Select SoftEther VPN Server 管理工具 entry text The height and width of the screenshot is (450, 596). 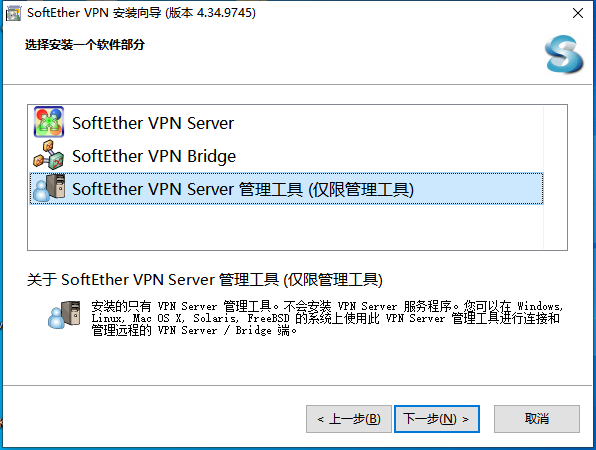[243, 189]
